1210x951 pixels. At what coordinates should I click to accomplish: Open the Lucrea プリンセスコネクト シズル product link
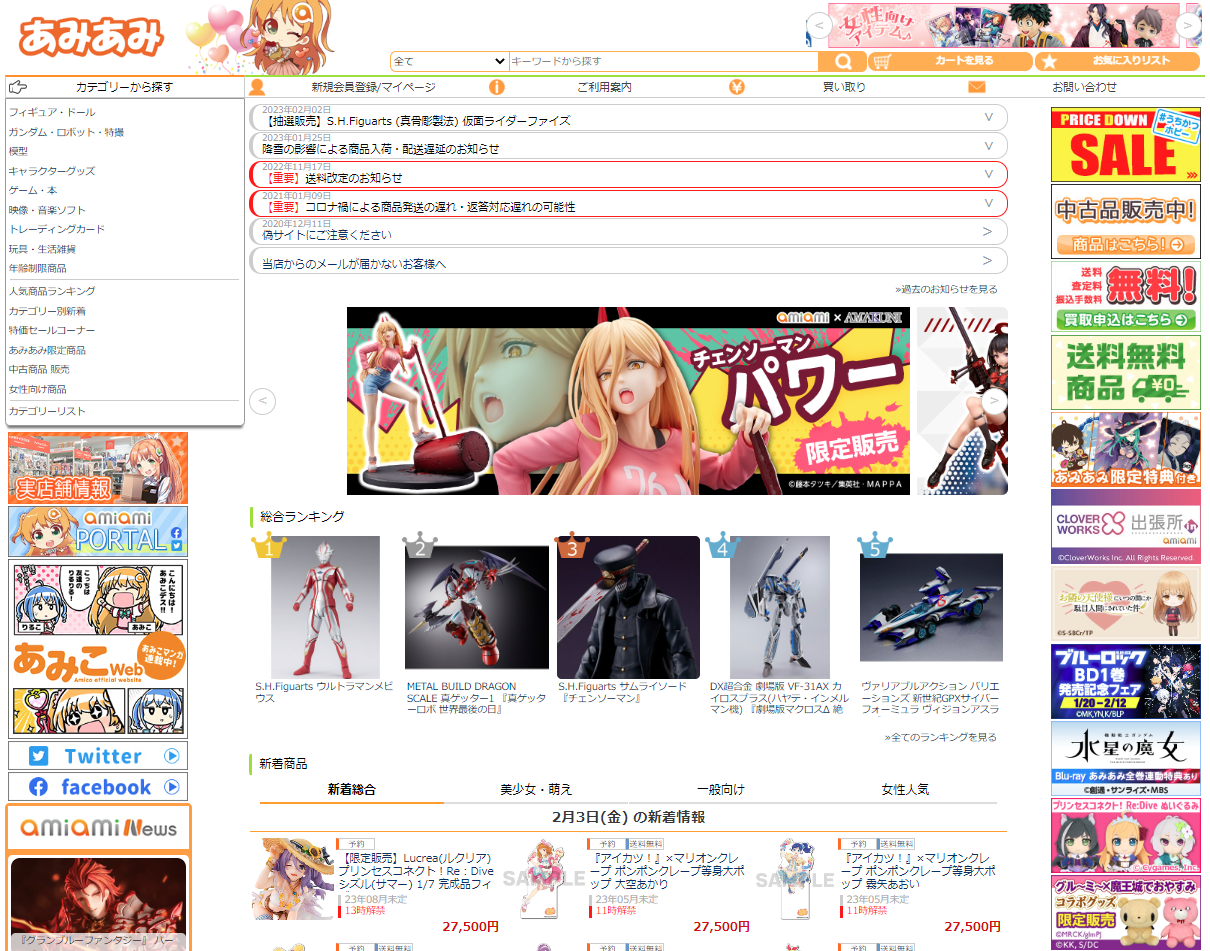coord(418,871)
